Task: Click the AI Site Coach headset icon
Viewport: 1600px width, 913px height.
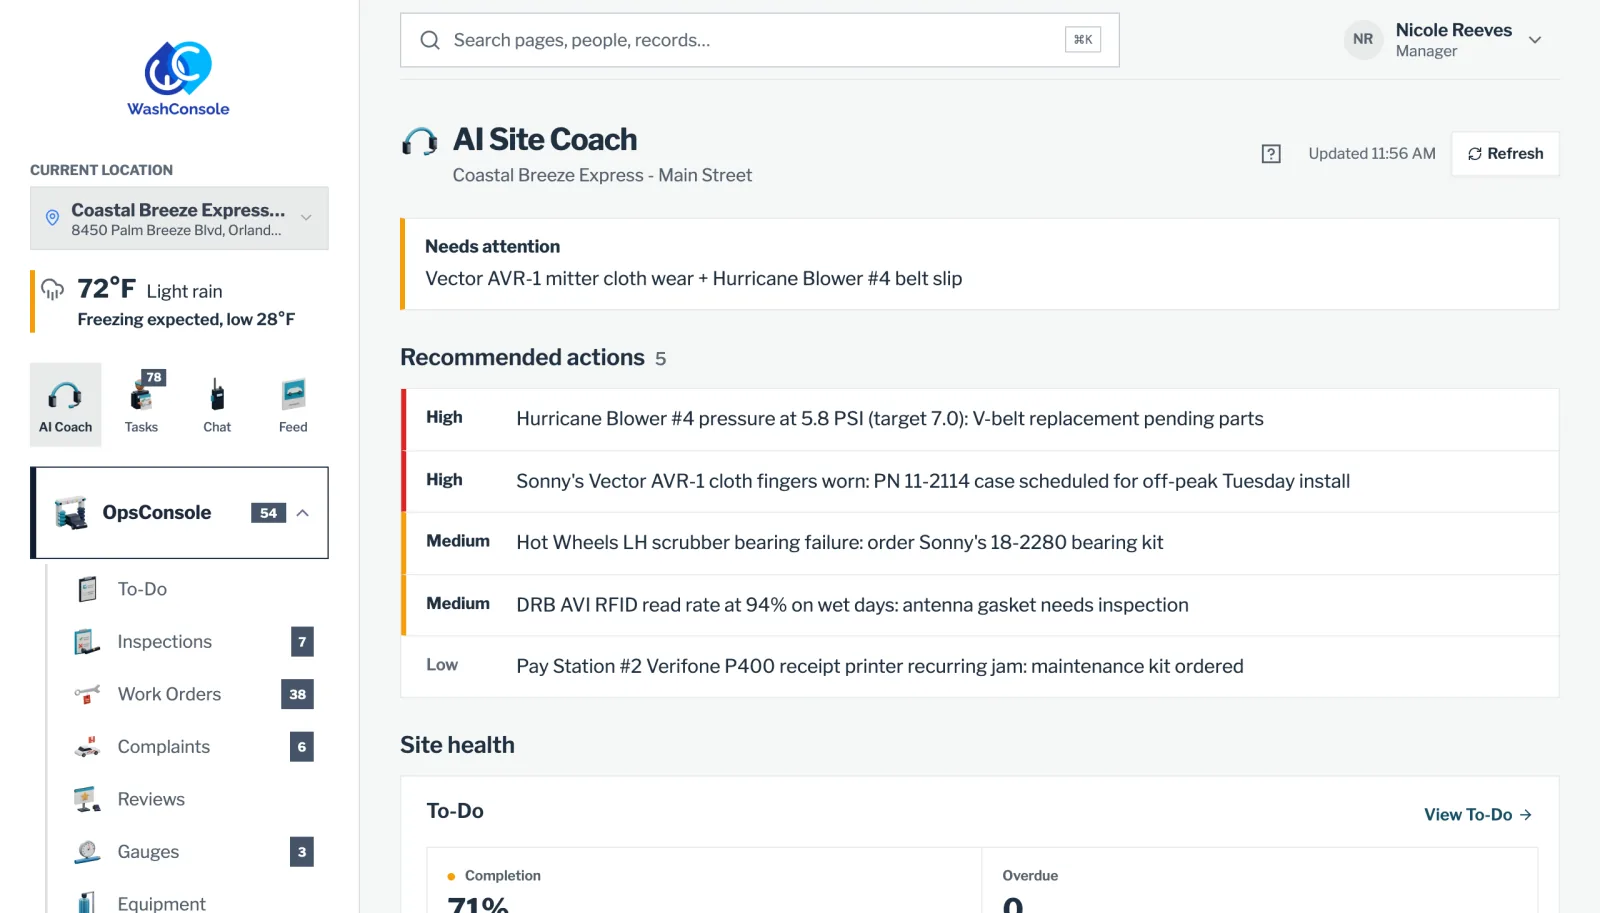Action: click(x=420, y=141)
